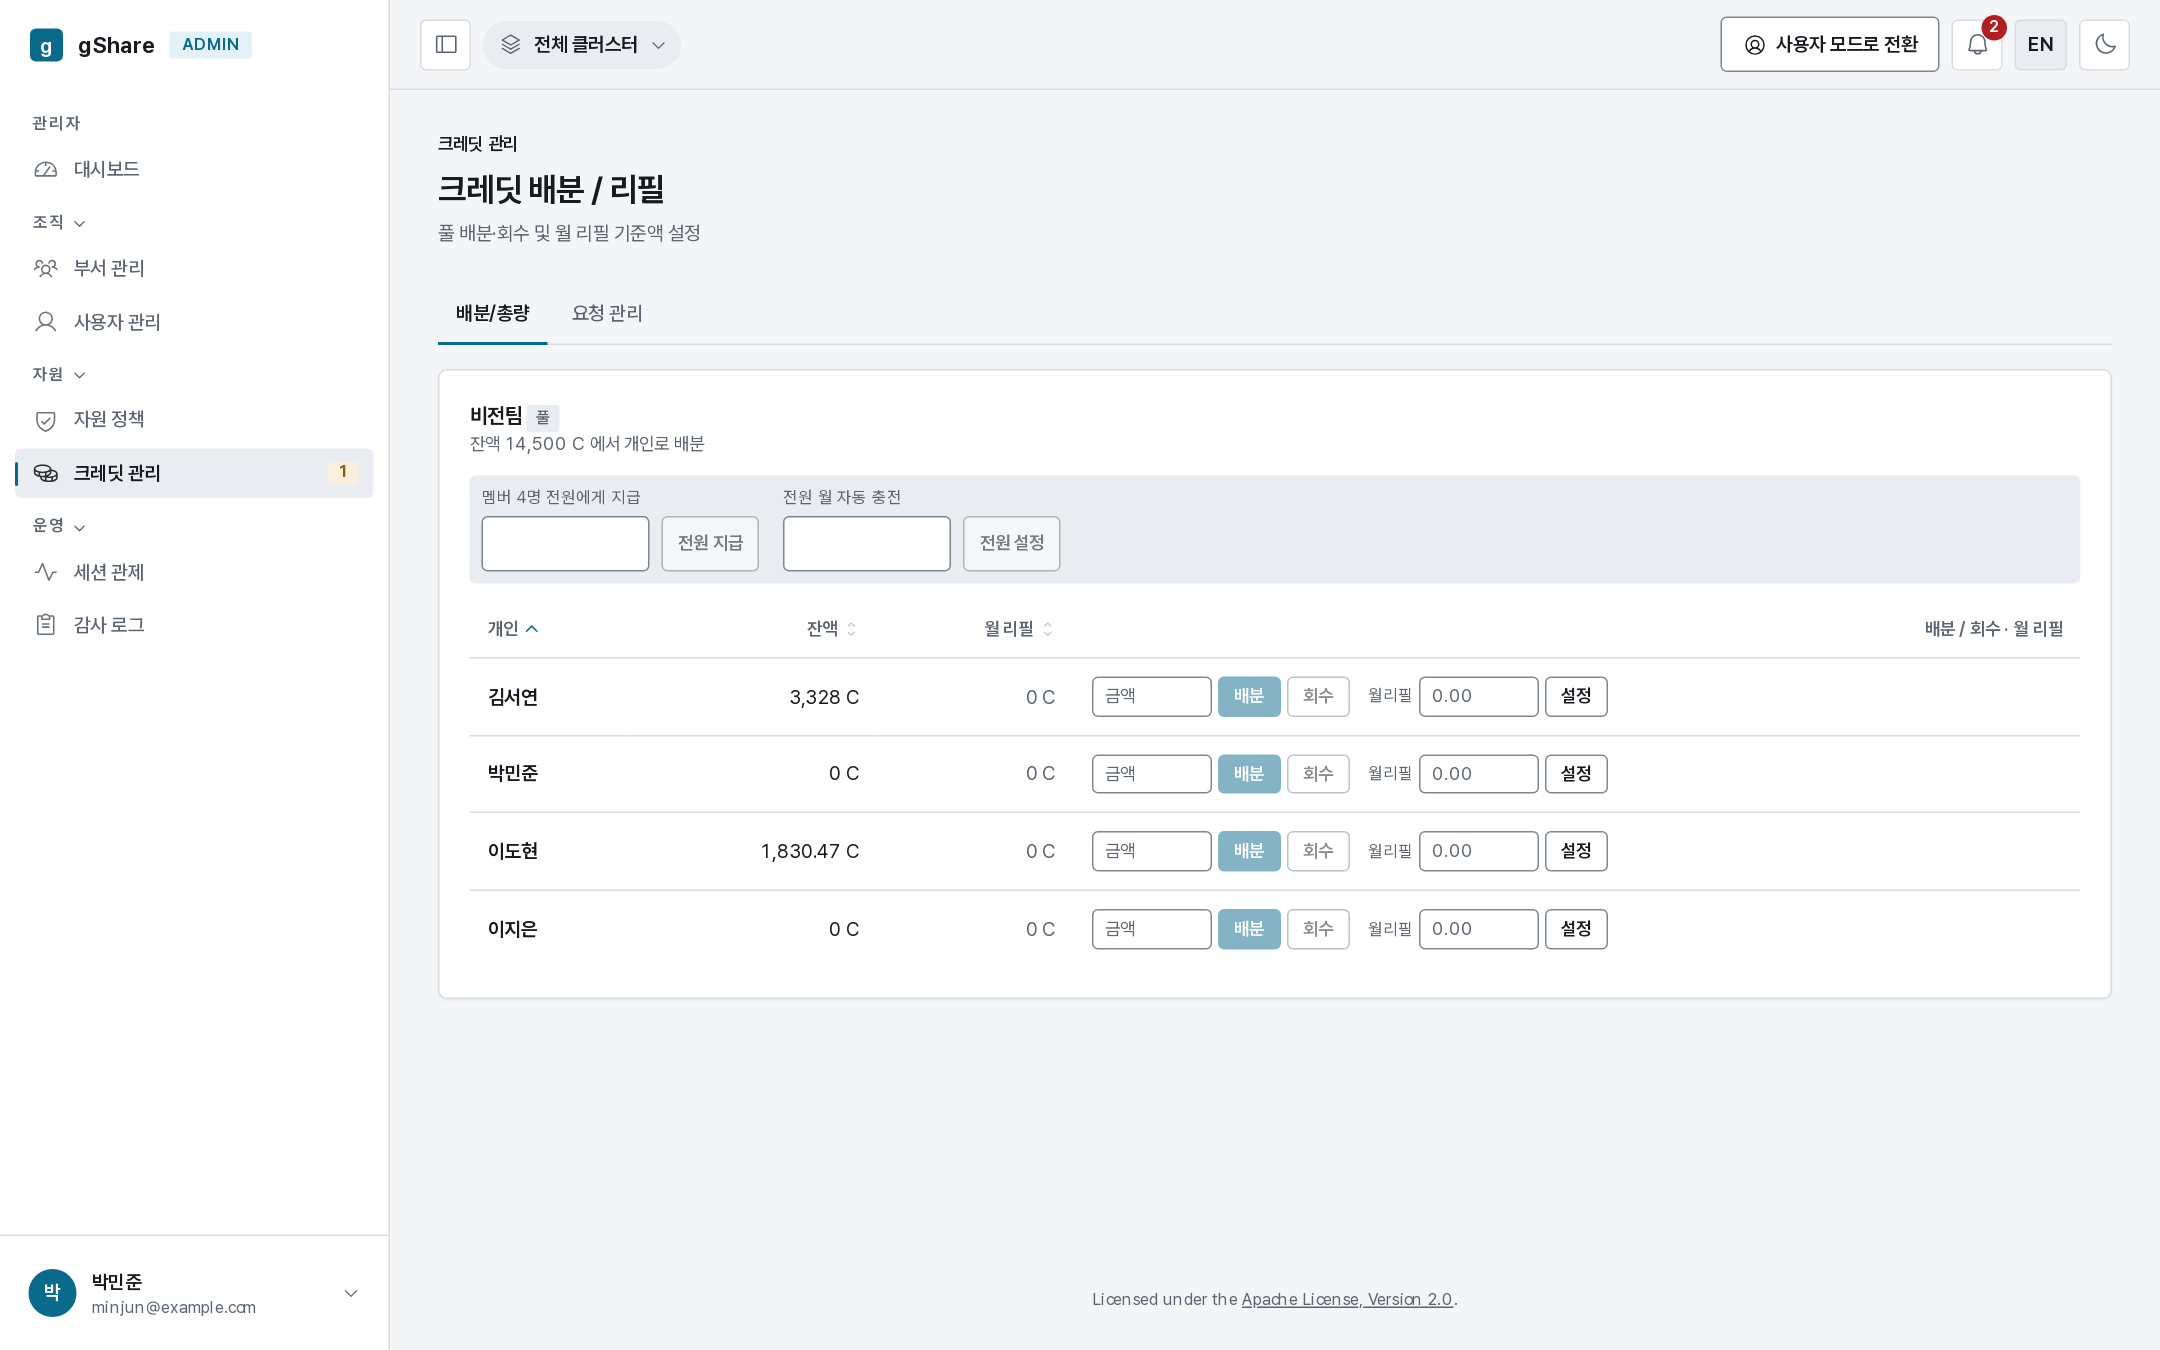Click the 풀 tag beside 비전팀
Viewport: 2160px width, 1350px height.
click(x=542, y=417)
